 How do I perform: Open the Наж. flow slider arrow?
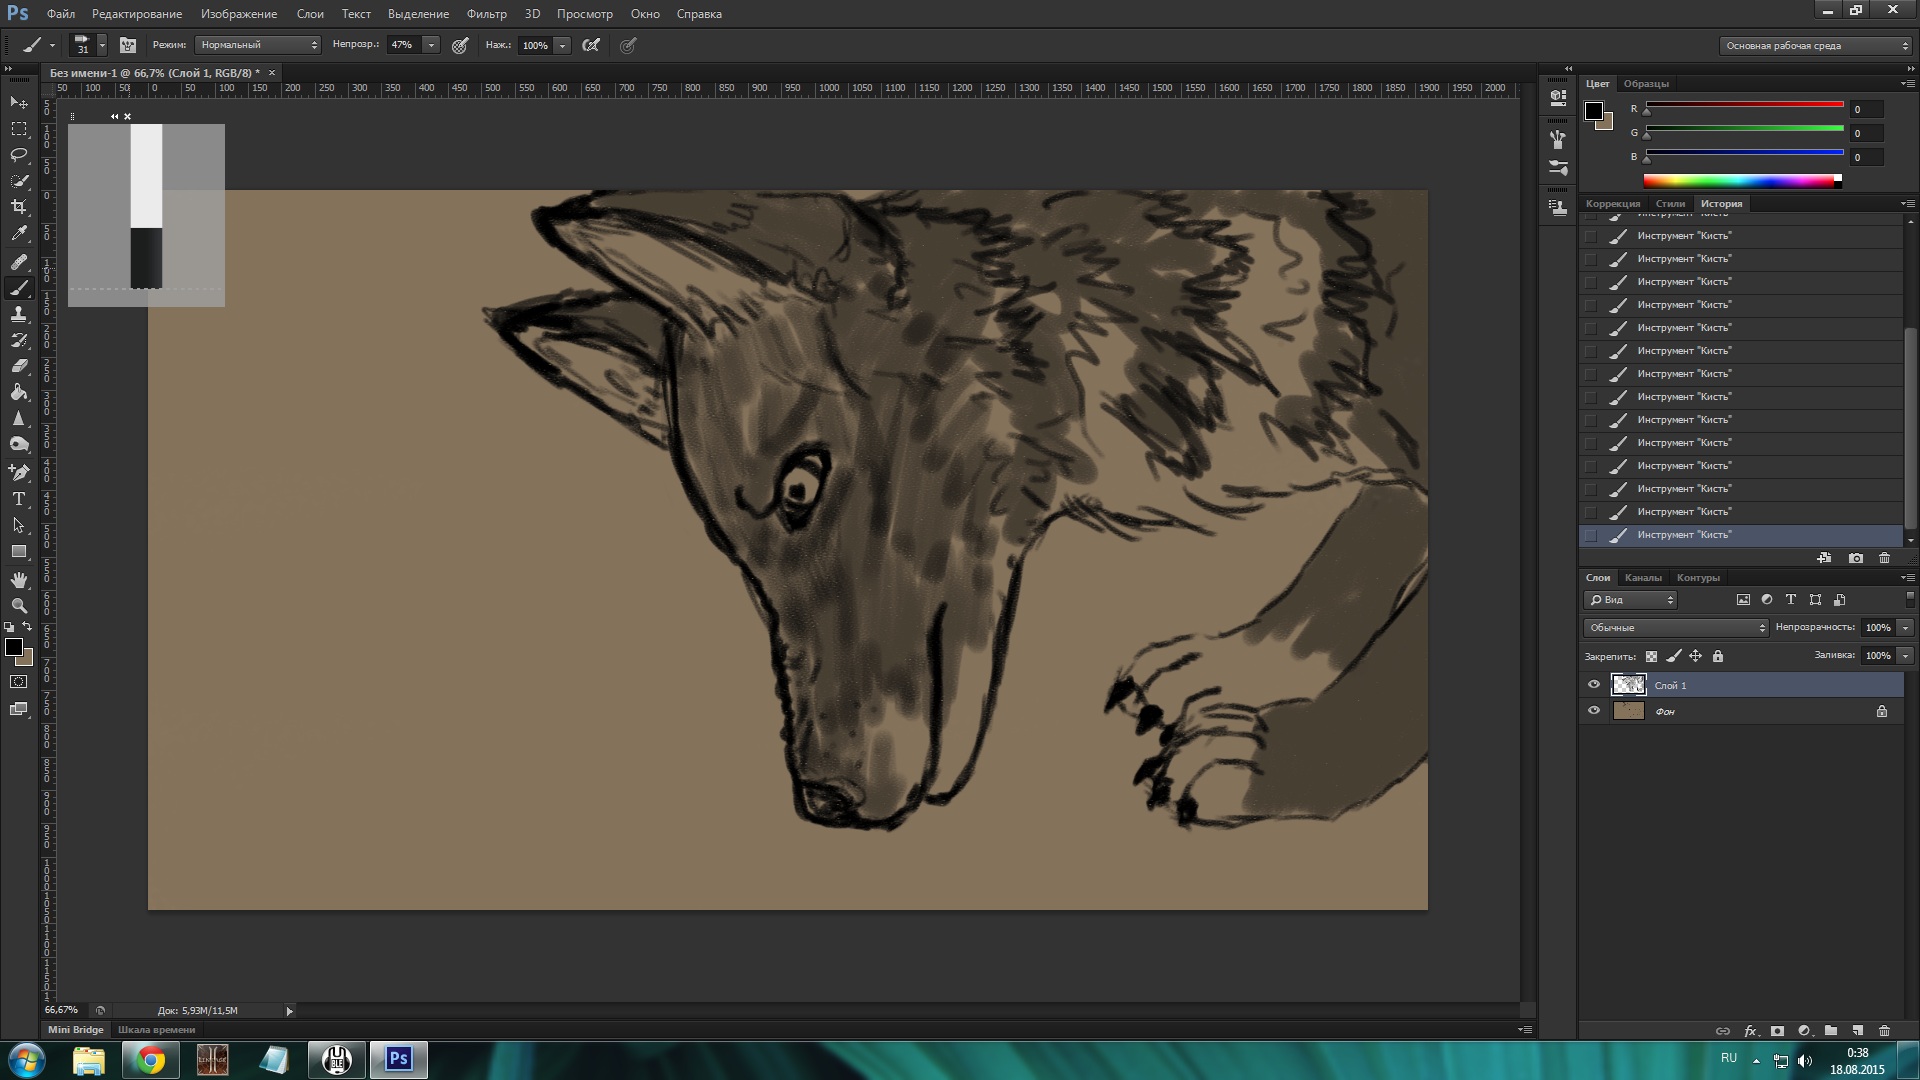point(563,45)
